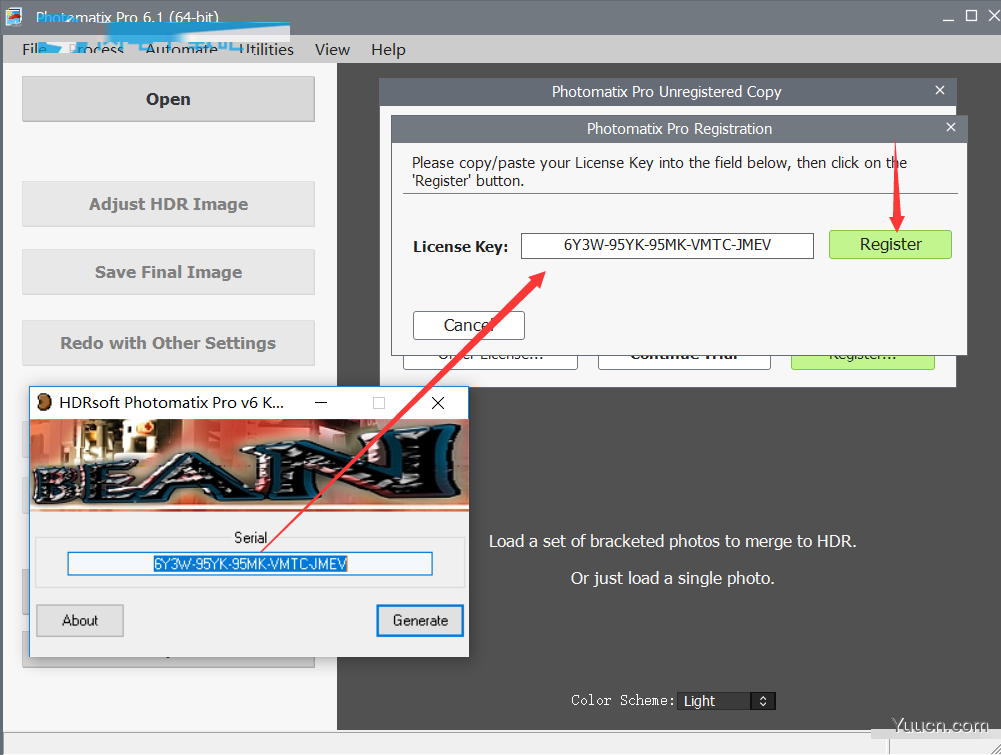Close the Unregistered Copy dialog

coord(940,90)
